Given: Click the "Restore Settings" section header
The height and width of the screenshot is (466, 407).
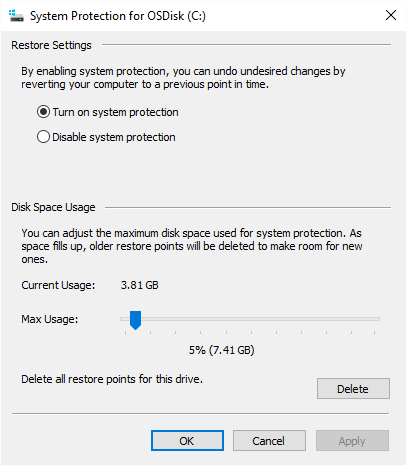Looking at the screenshot, I should [51, 45].
